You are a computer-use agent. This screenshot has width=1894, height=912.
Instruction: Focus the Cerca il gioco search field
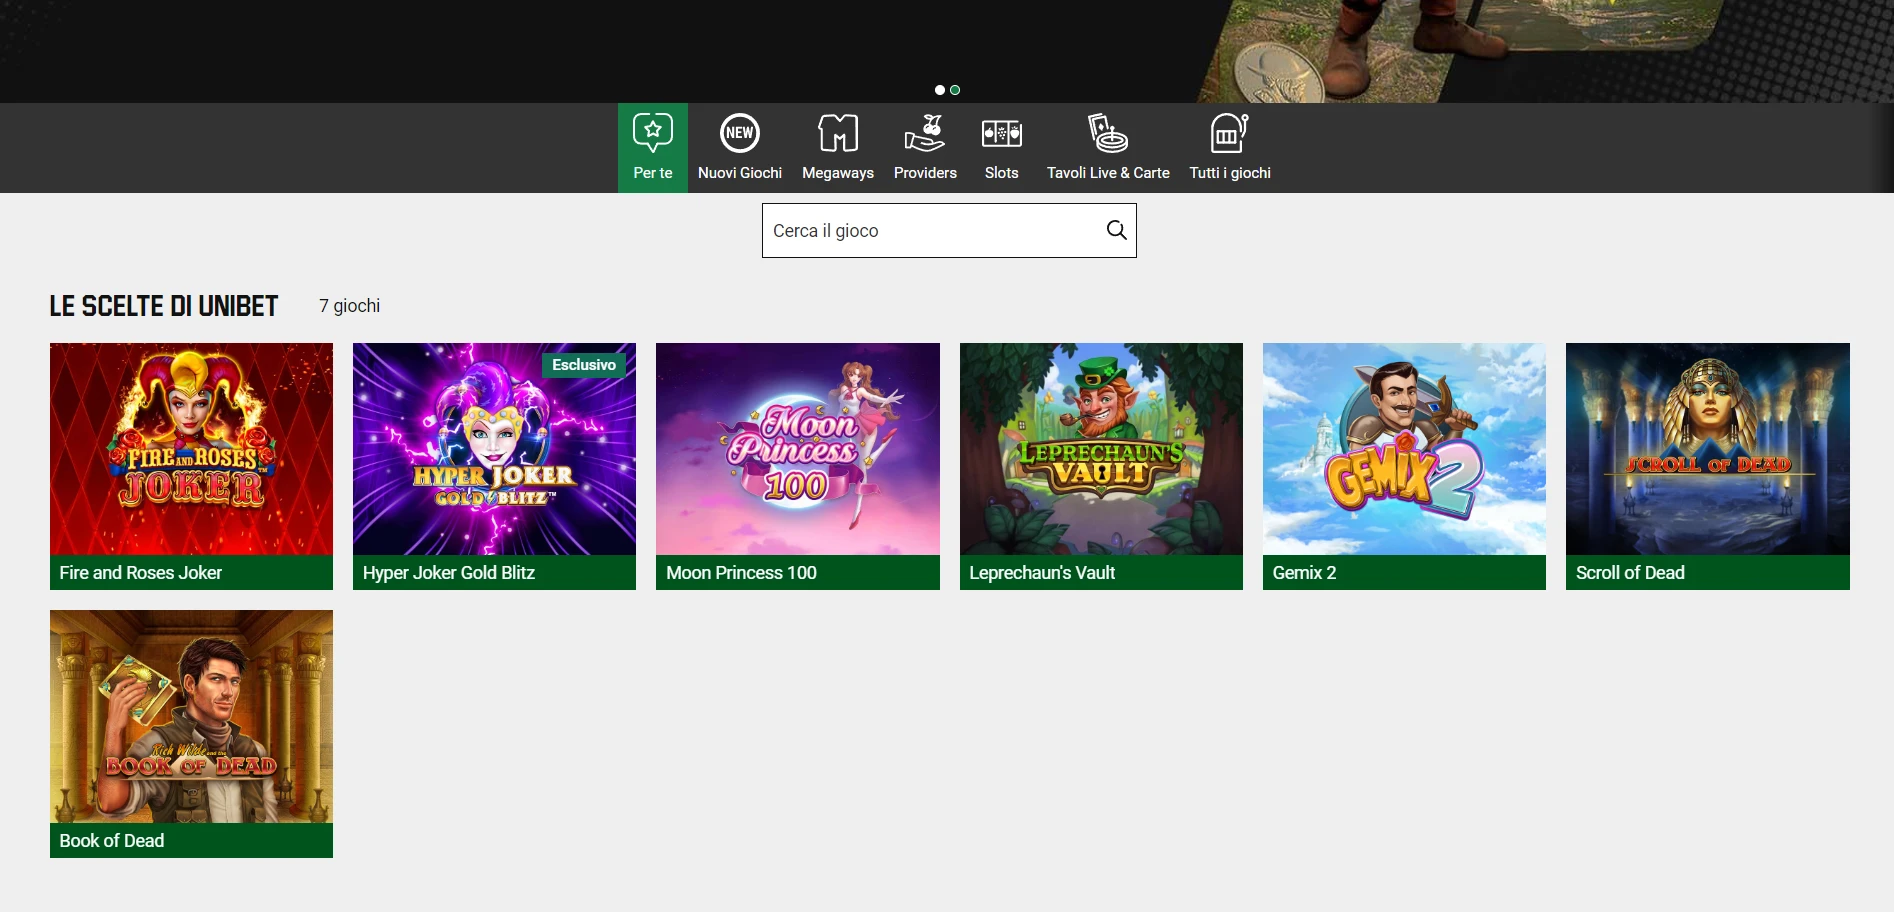coord(949,230)
